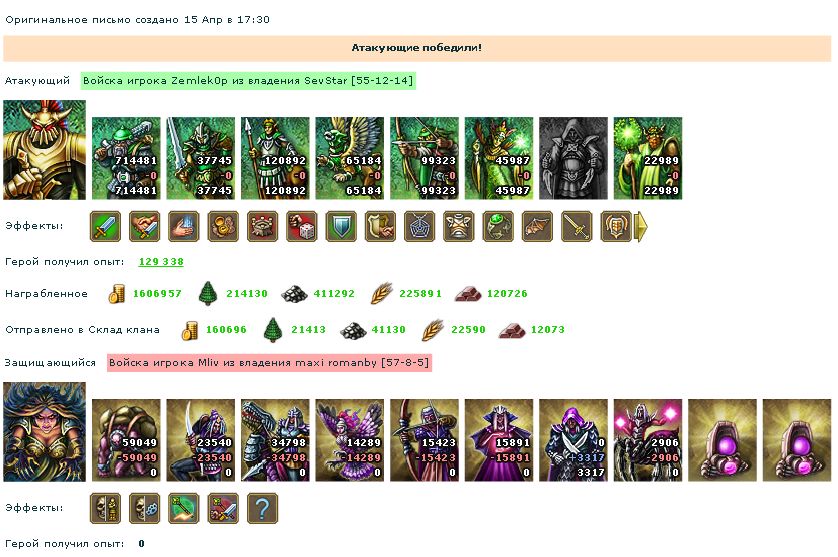838x557 pixels.
Task: Open attacker ZemlekOp troops from SevStar link
Action: (248, 81)
